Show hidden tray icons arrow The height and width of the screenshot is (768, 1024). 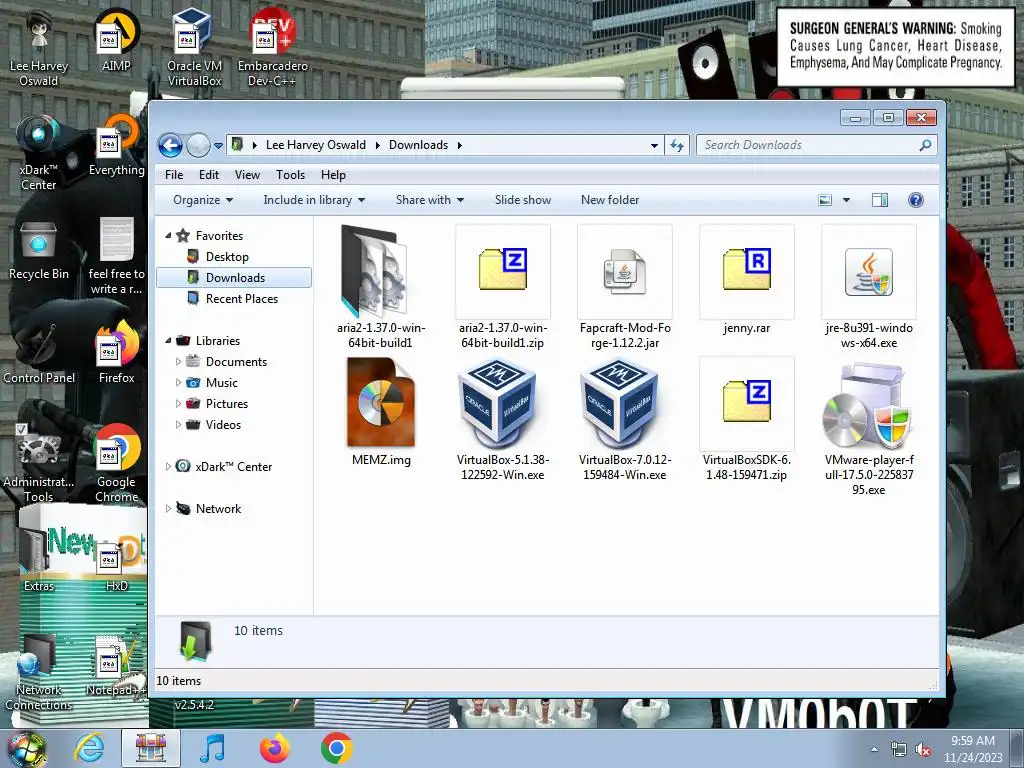pos(874,750)
